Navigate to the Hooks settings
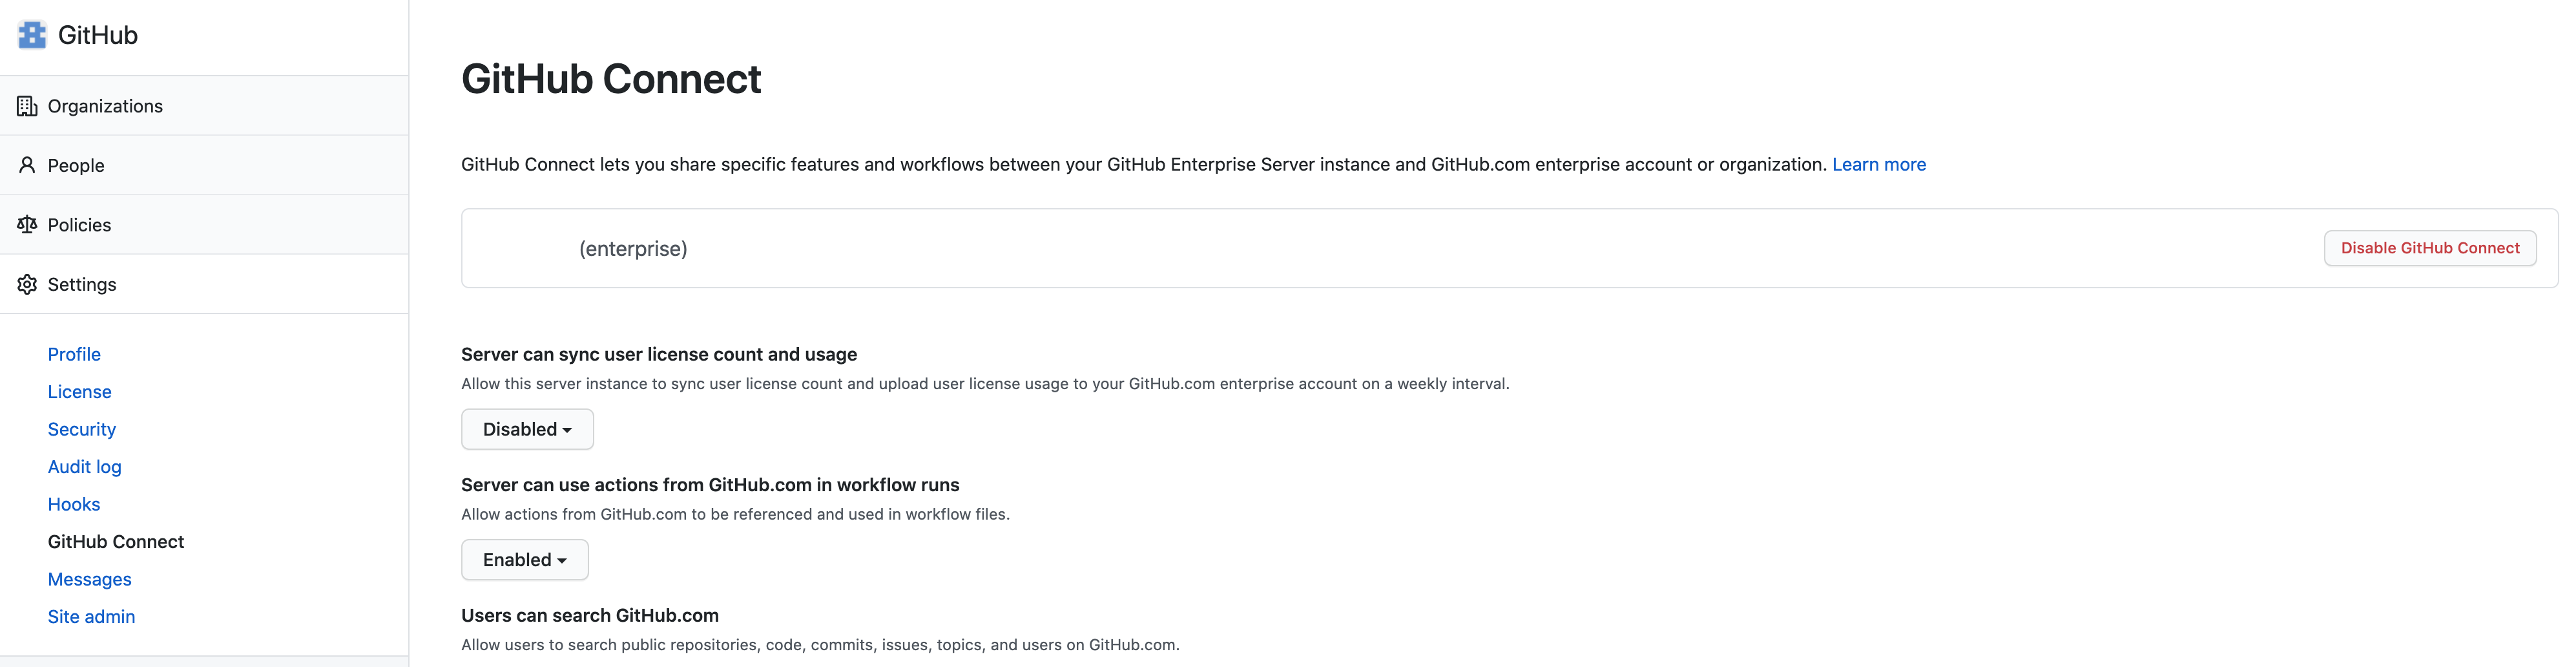The height and width of the screenshot is (667, 2576). click(x=74, y=504)
